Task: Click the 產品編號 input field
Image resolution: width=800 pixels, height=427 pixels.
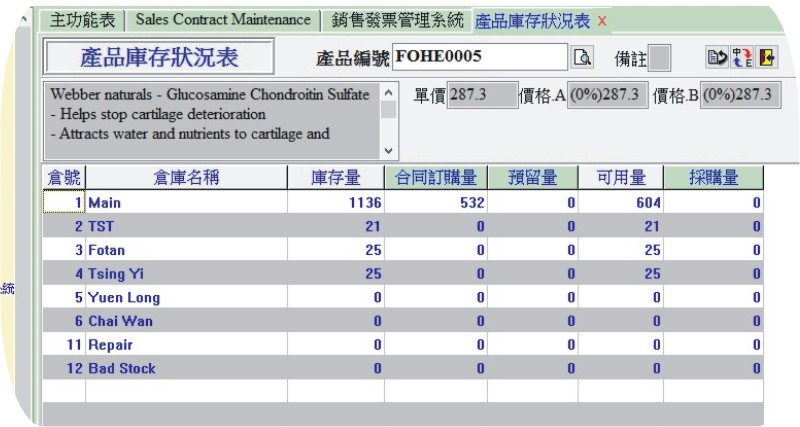Action: click(480, 58)
